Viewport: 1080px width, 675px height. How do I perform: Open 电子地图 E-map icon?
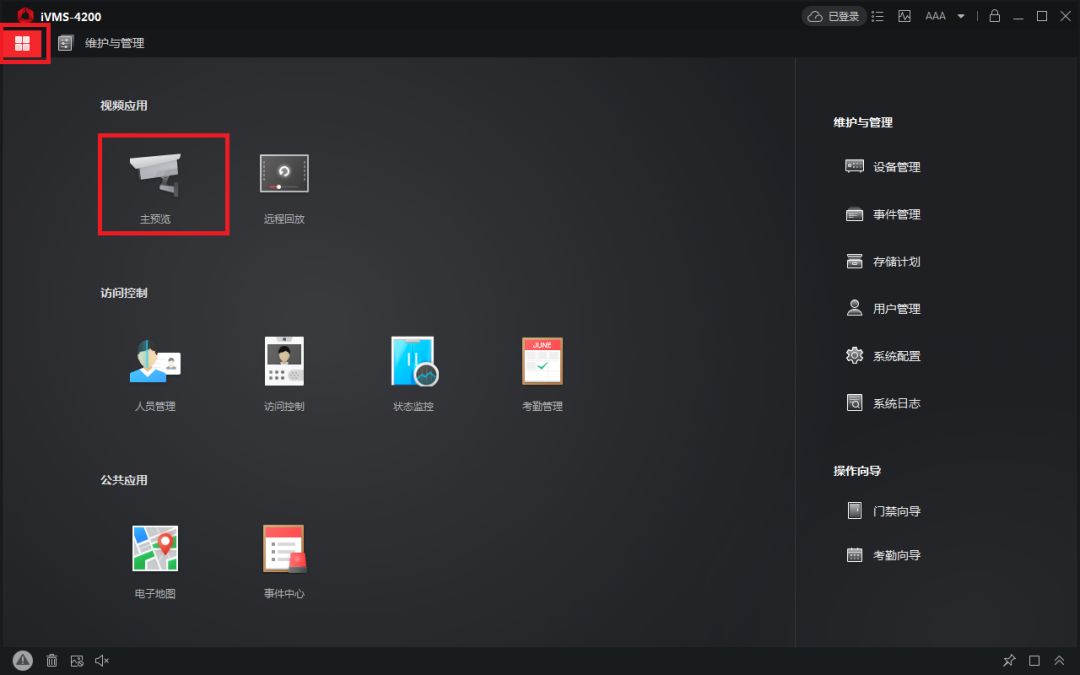155,548
